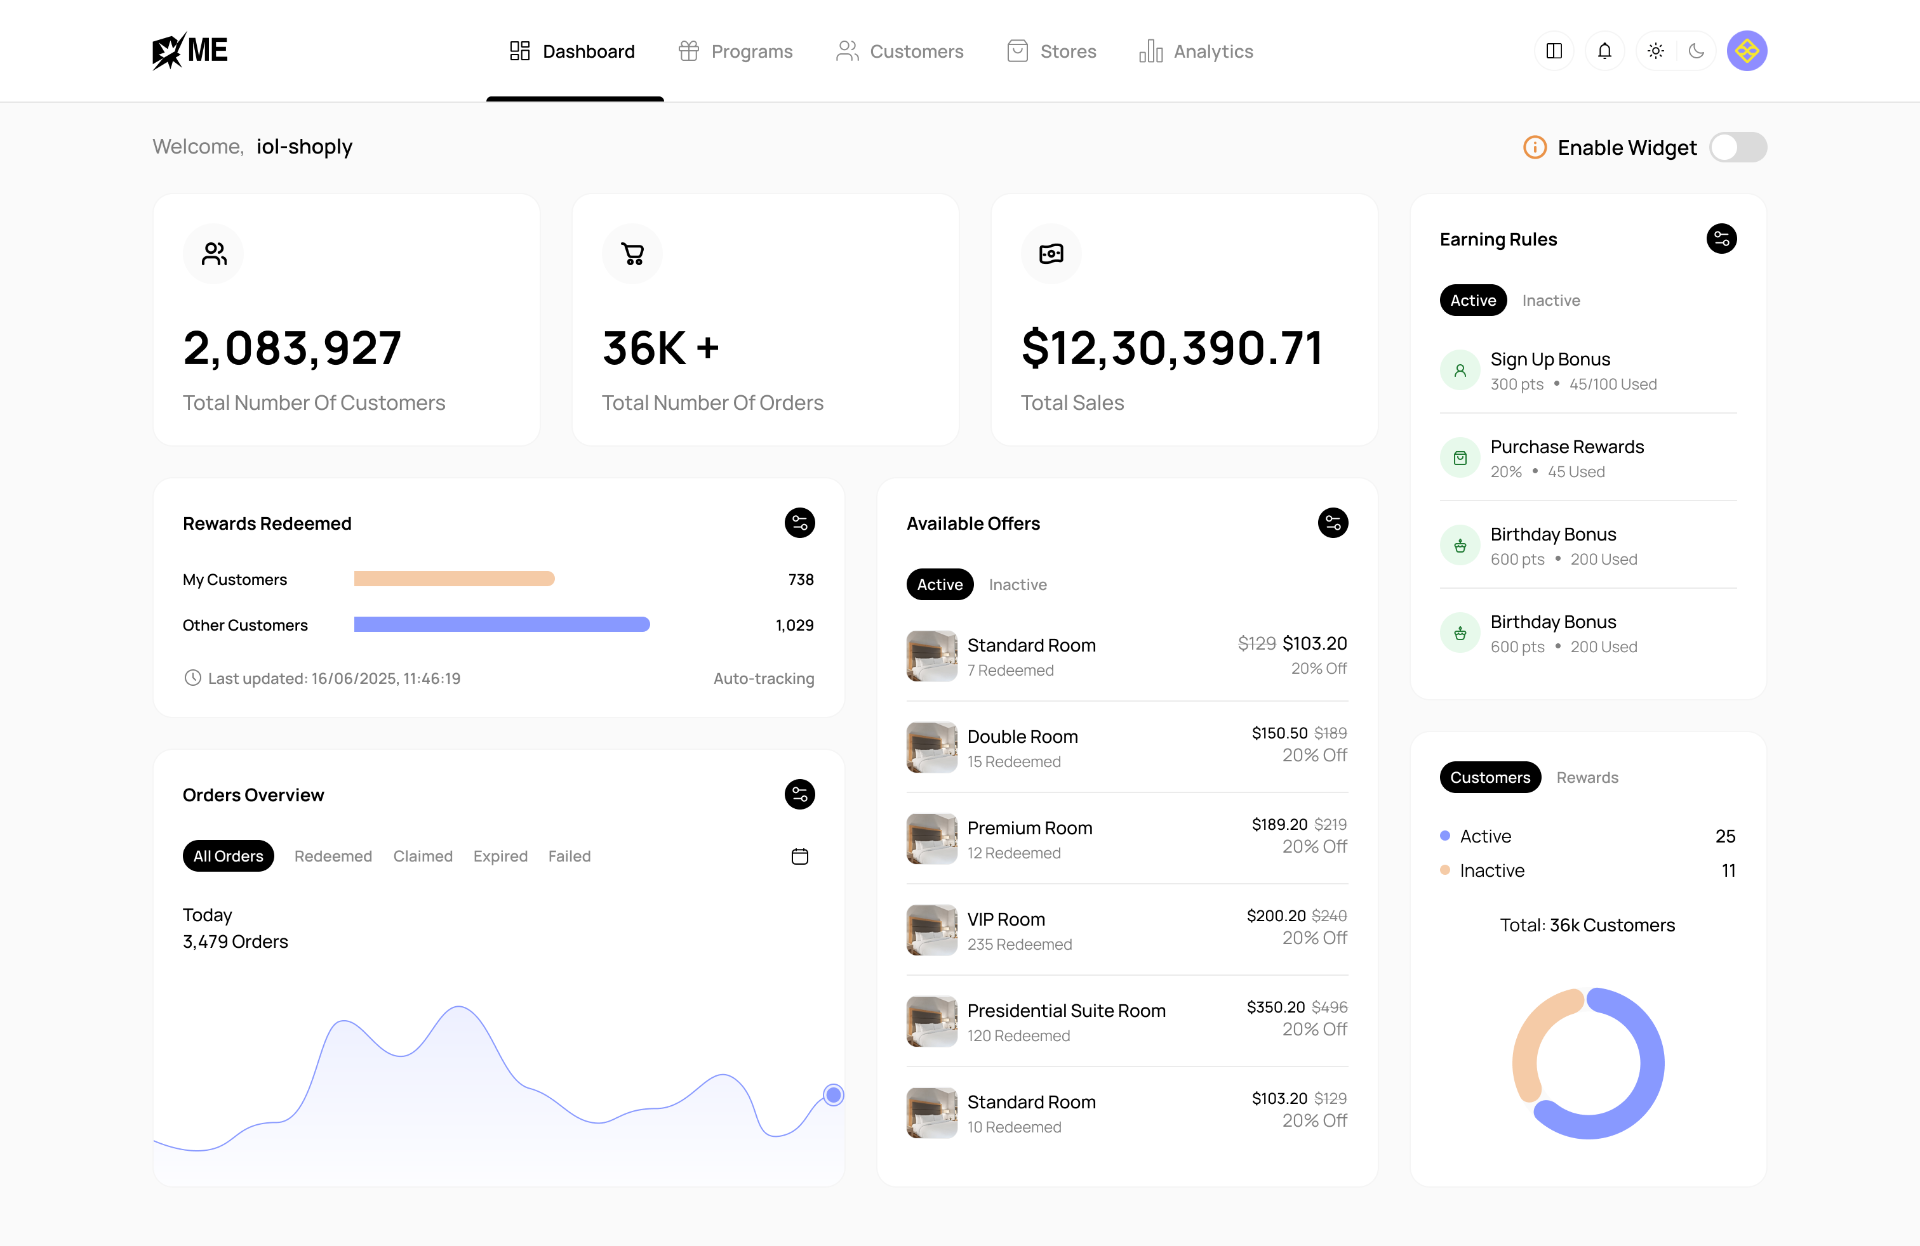Open the sidebar layout panel icon
Viewport: 1920px width, 1246px height.
point(1554,51)
